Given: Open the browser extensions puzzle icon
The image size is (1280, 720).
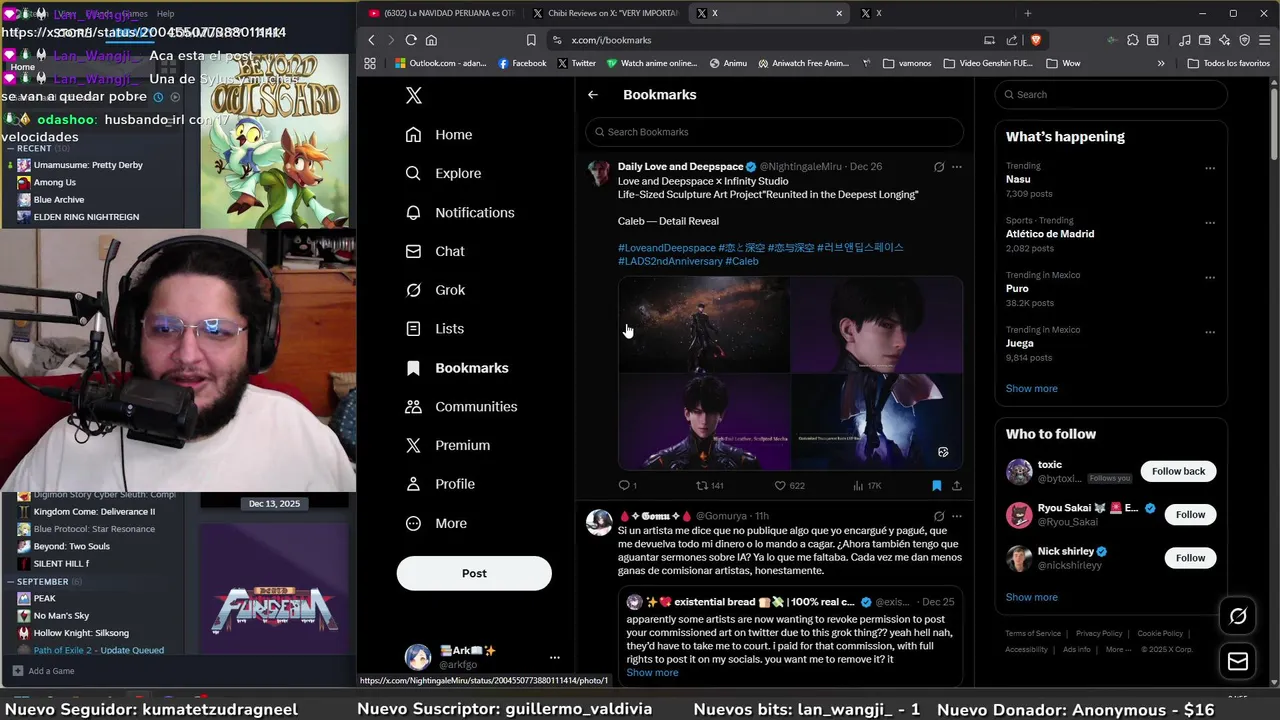Looking at the screenshot, I should [1133, 40].
